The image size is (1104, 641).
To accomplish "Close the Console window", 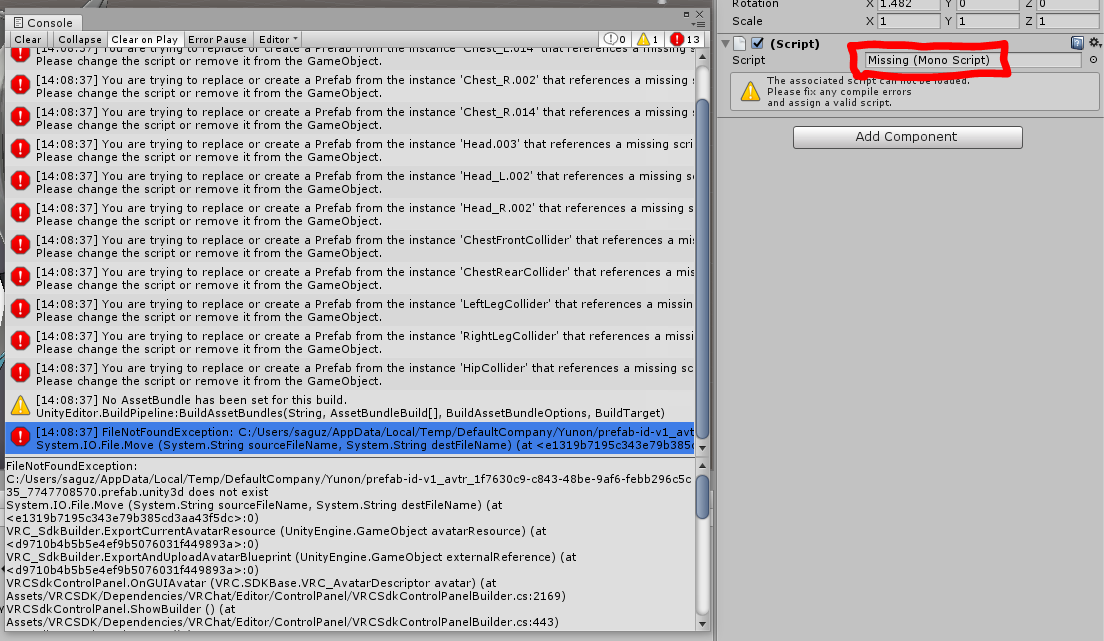I will 699,14.
